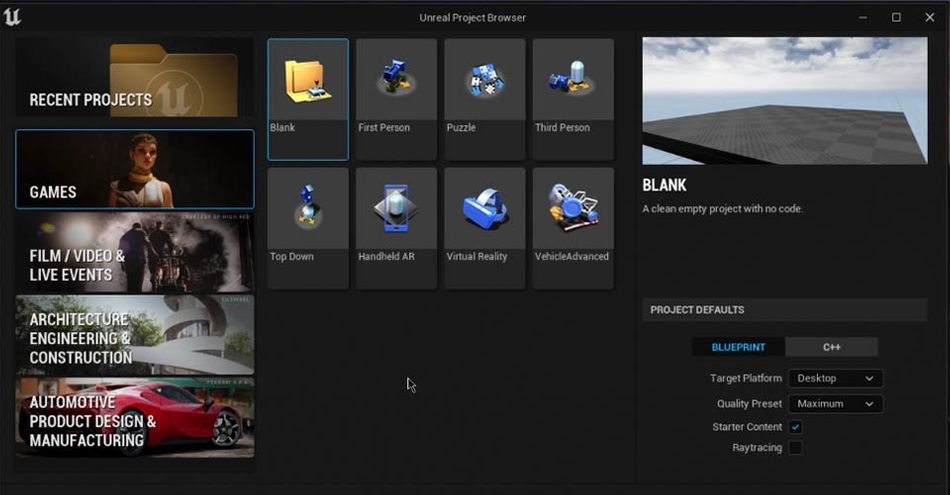The width and height of the screenshot is (950, 495).
Task: Click the 'VehicleAdvanced' label text
Action: pos(572,256)
